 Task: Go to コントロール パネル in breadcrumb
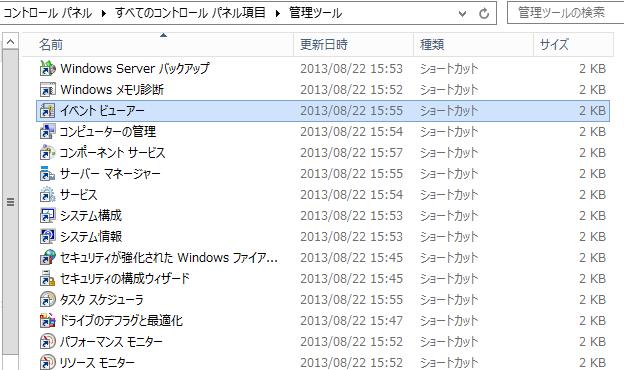pyautogui.click(x=47, y=13)
